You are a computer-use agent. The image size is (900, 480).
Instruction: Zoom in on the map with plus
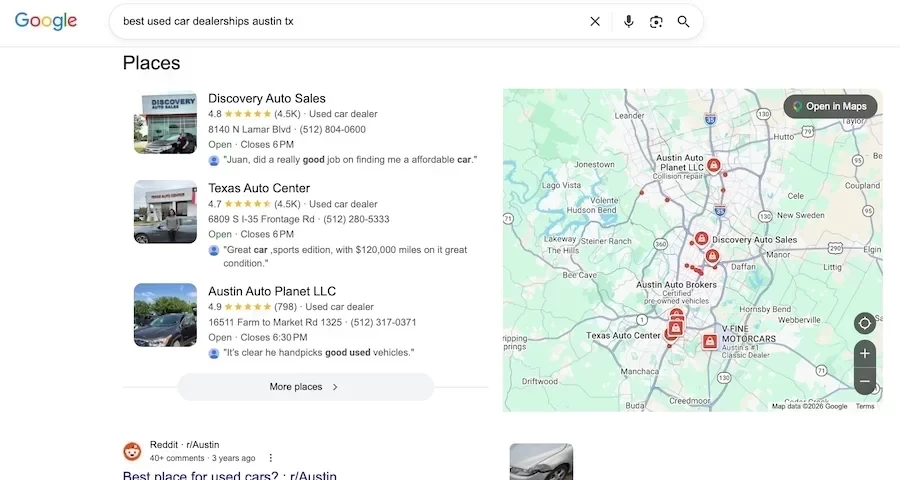[x=865, y=354]
